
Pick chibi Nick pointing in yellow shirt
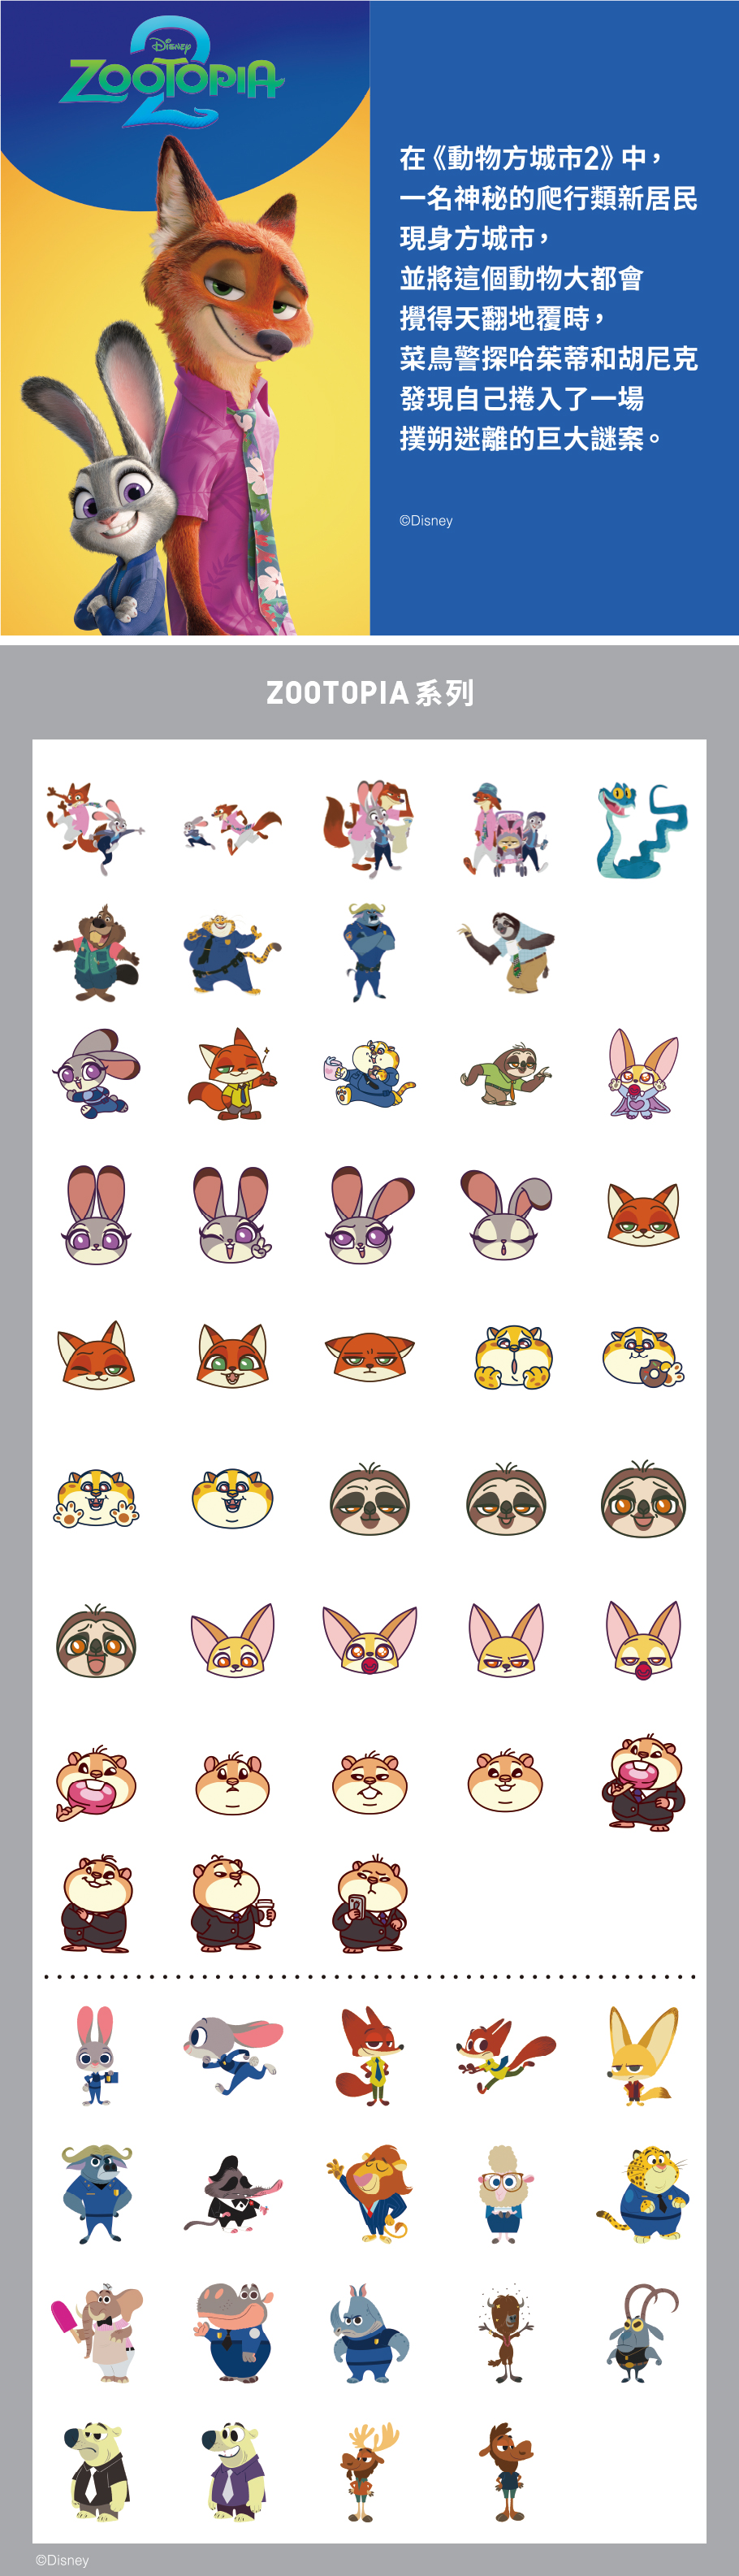click(232, 1074)
